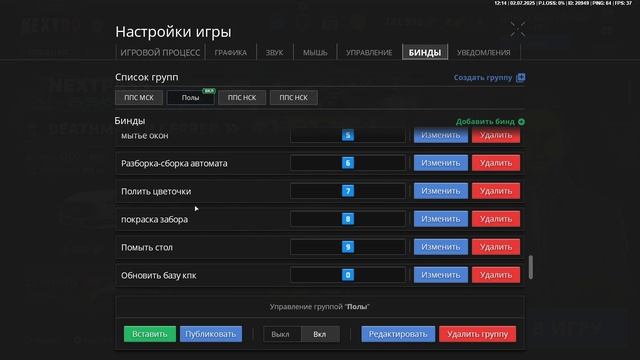This screenshot has width=640, height=360.
Task: Click the Помыть стол bind name
Action: pos(147,247)
